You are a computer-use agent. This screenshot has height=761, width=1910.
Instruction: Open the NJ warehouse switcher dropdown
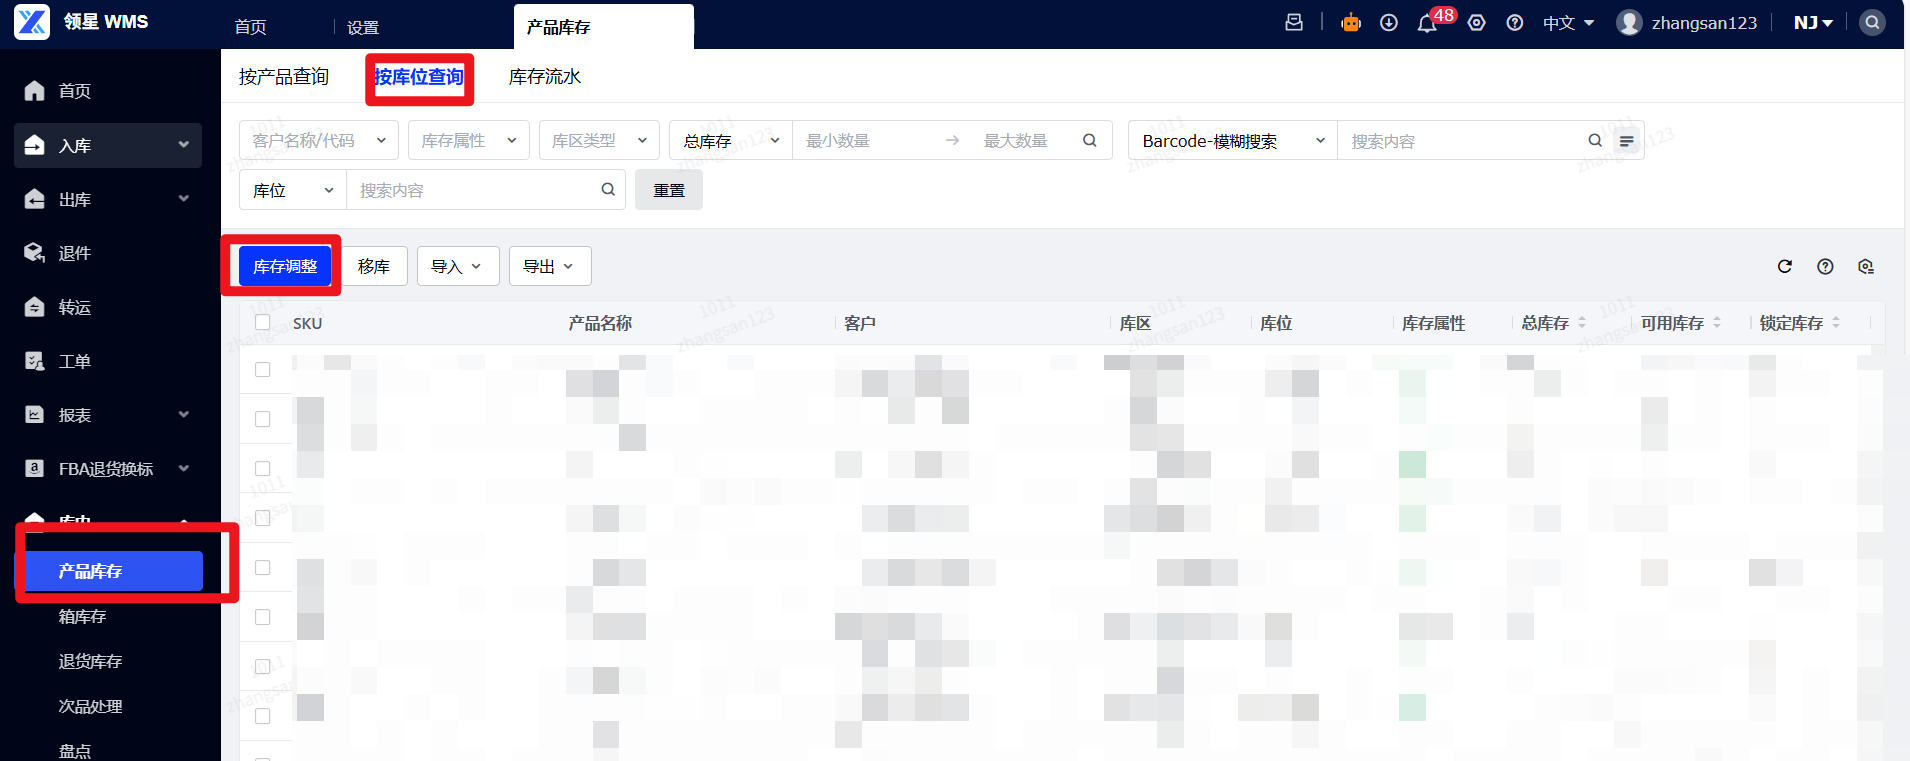(1813, 22)
